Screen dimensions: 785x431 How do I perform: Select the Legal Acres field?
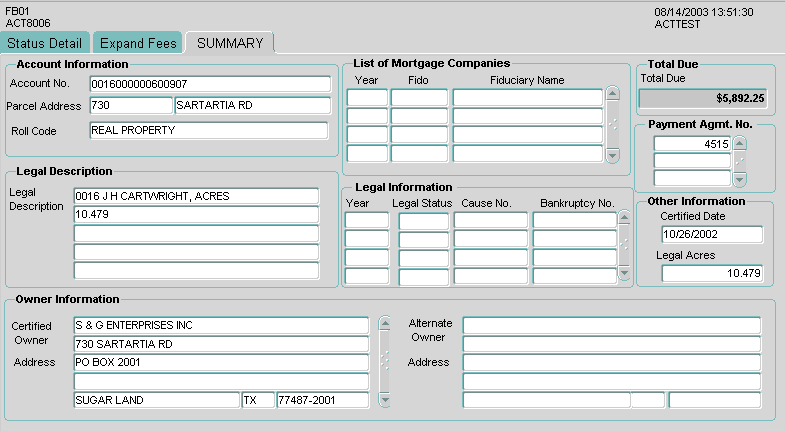click(711, 273)
